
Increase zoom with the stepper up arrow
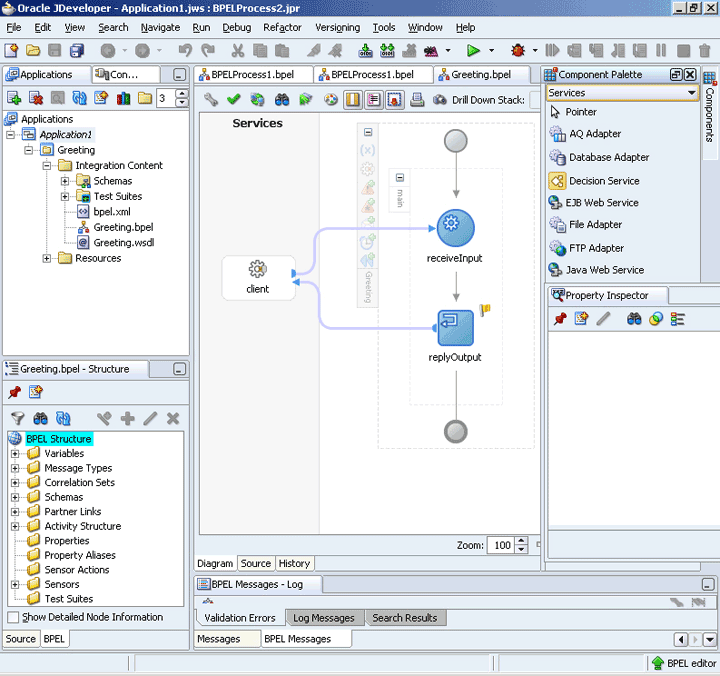[521, 541]
